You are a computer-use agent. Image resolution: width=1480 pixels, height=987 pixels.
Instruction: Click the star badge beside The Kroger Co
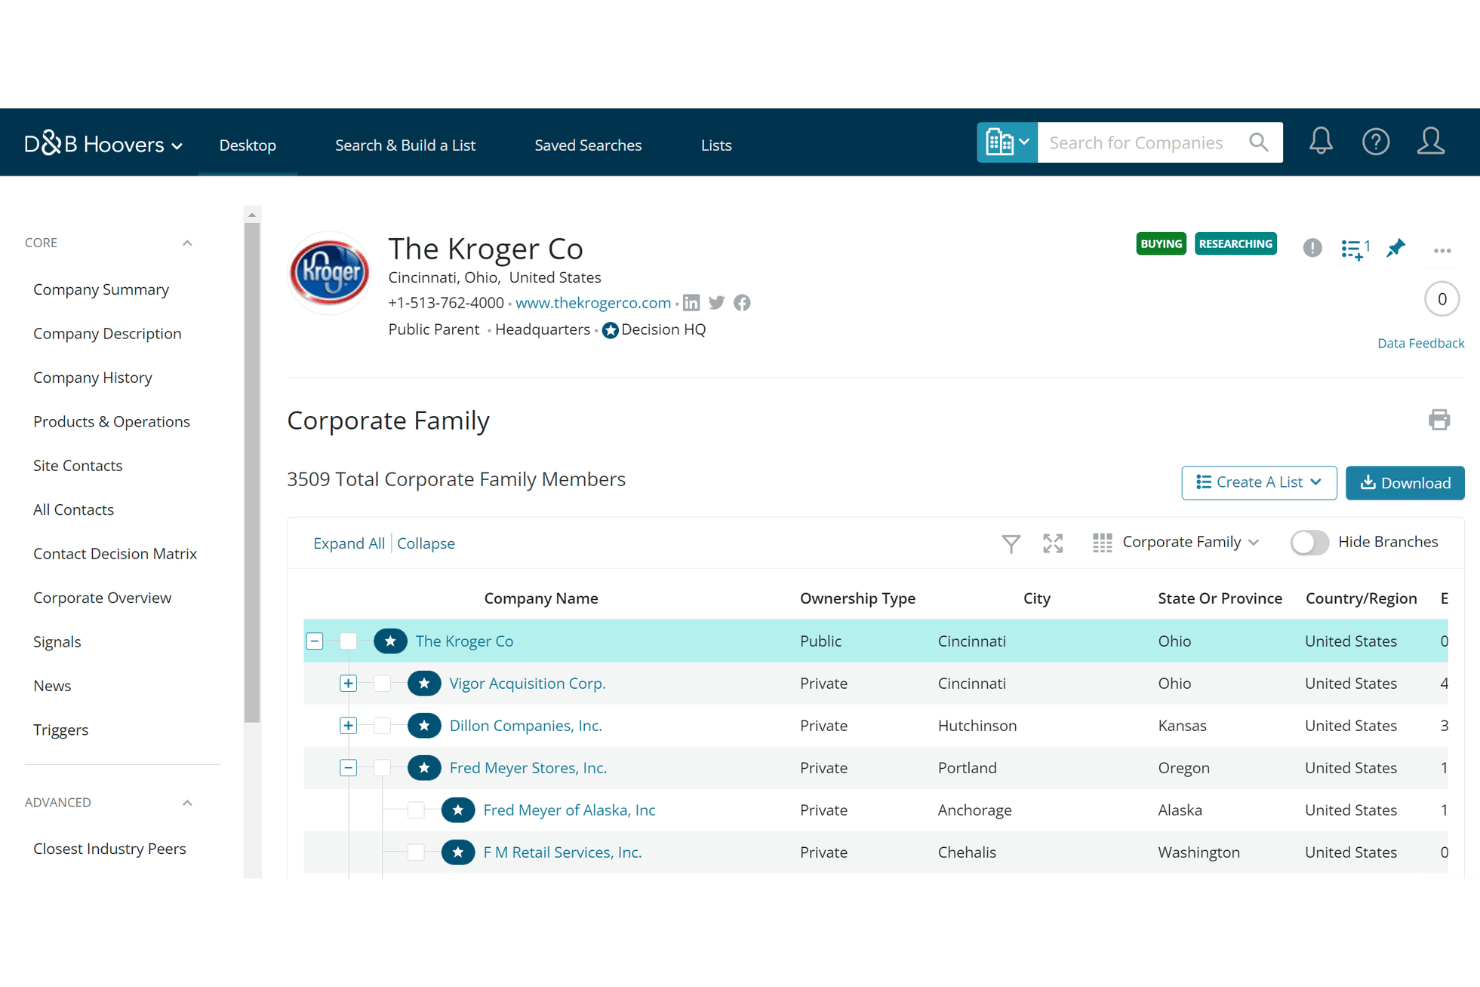click(x=390, y=641)
